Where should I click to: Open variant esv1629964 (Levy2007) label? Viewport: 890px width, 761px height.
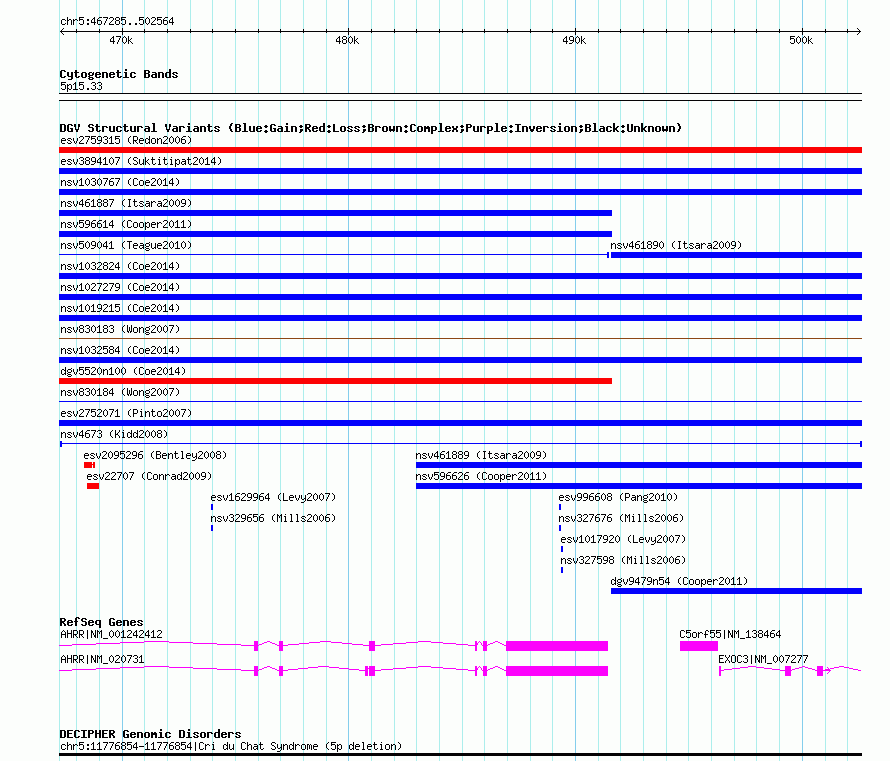[273, 497]
